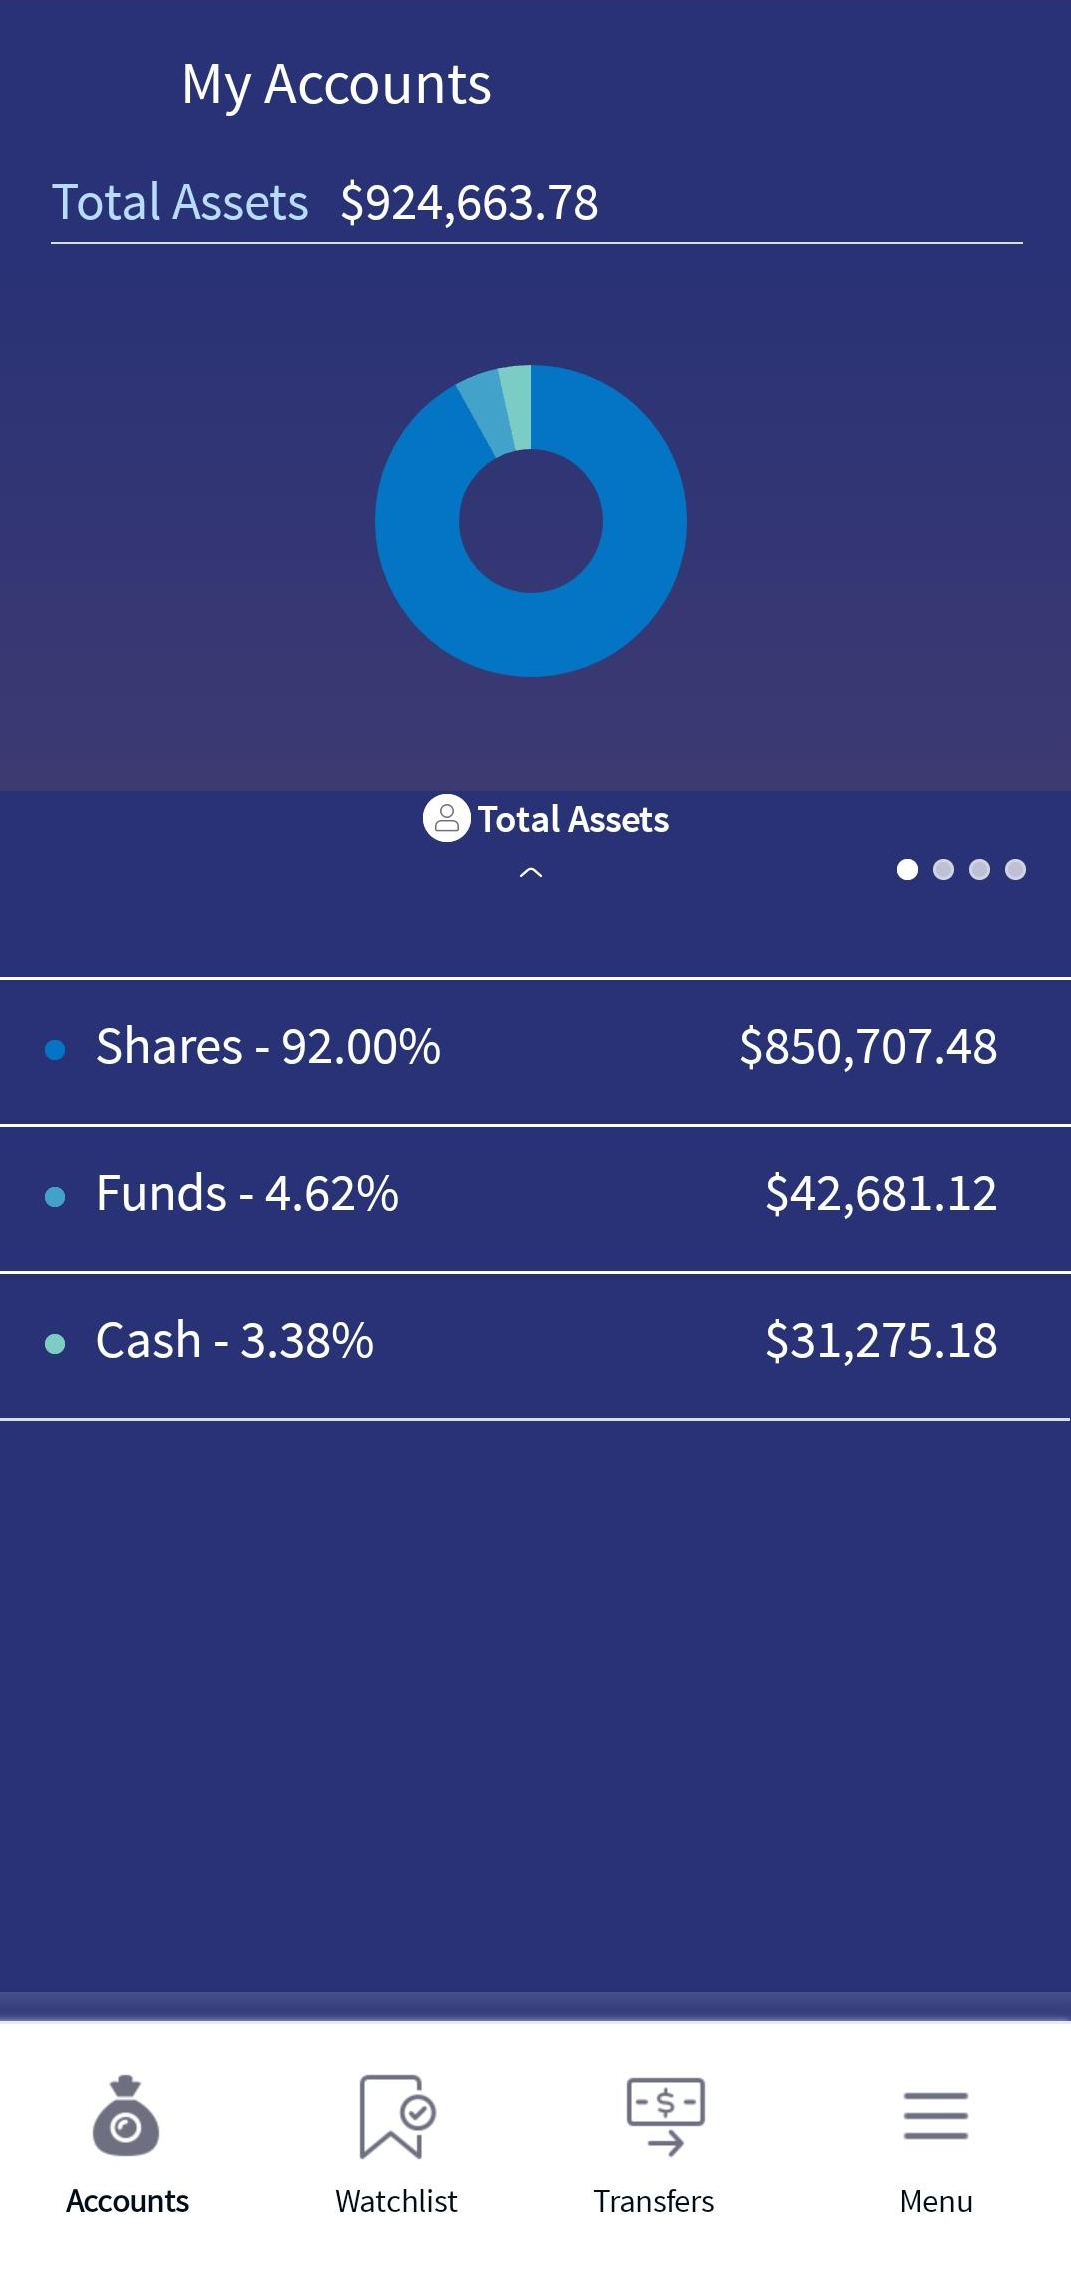The height and width of the screenshot is (2291, 1071).
Task: Tap the Total Assets header amount
Action: [469, 203]
